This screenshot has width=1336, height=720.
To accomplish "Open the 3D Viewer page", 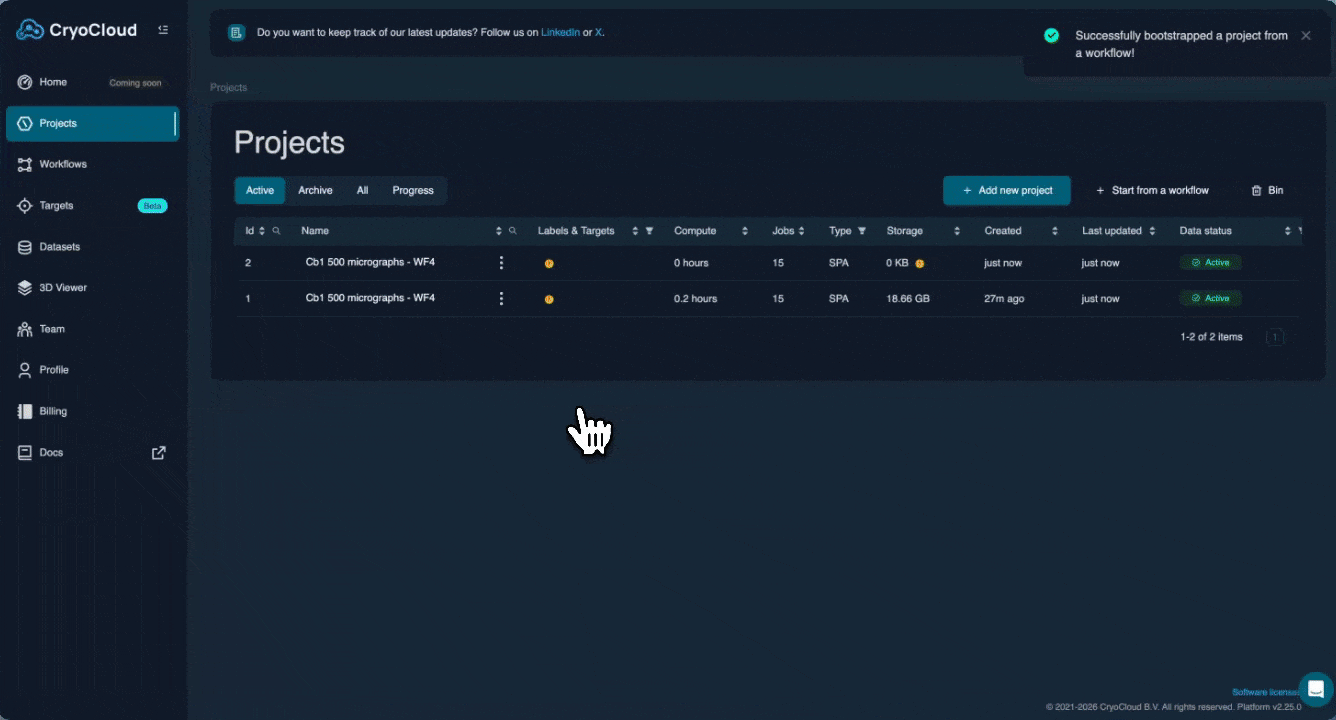I will pyautogui.click(x=63, y=288).
